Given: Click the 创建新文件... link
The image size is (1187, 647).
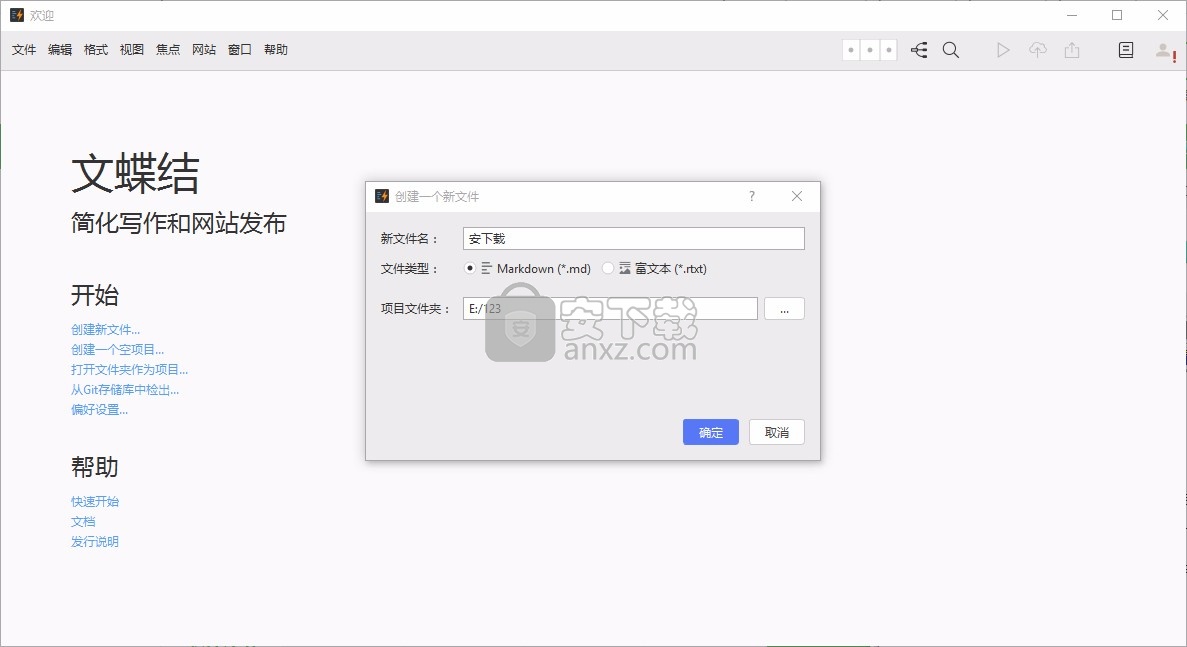Looking at the screenshot, I should click(x=105, y=329).
